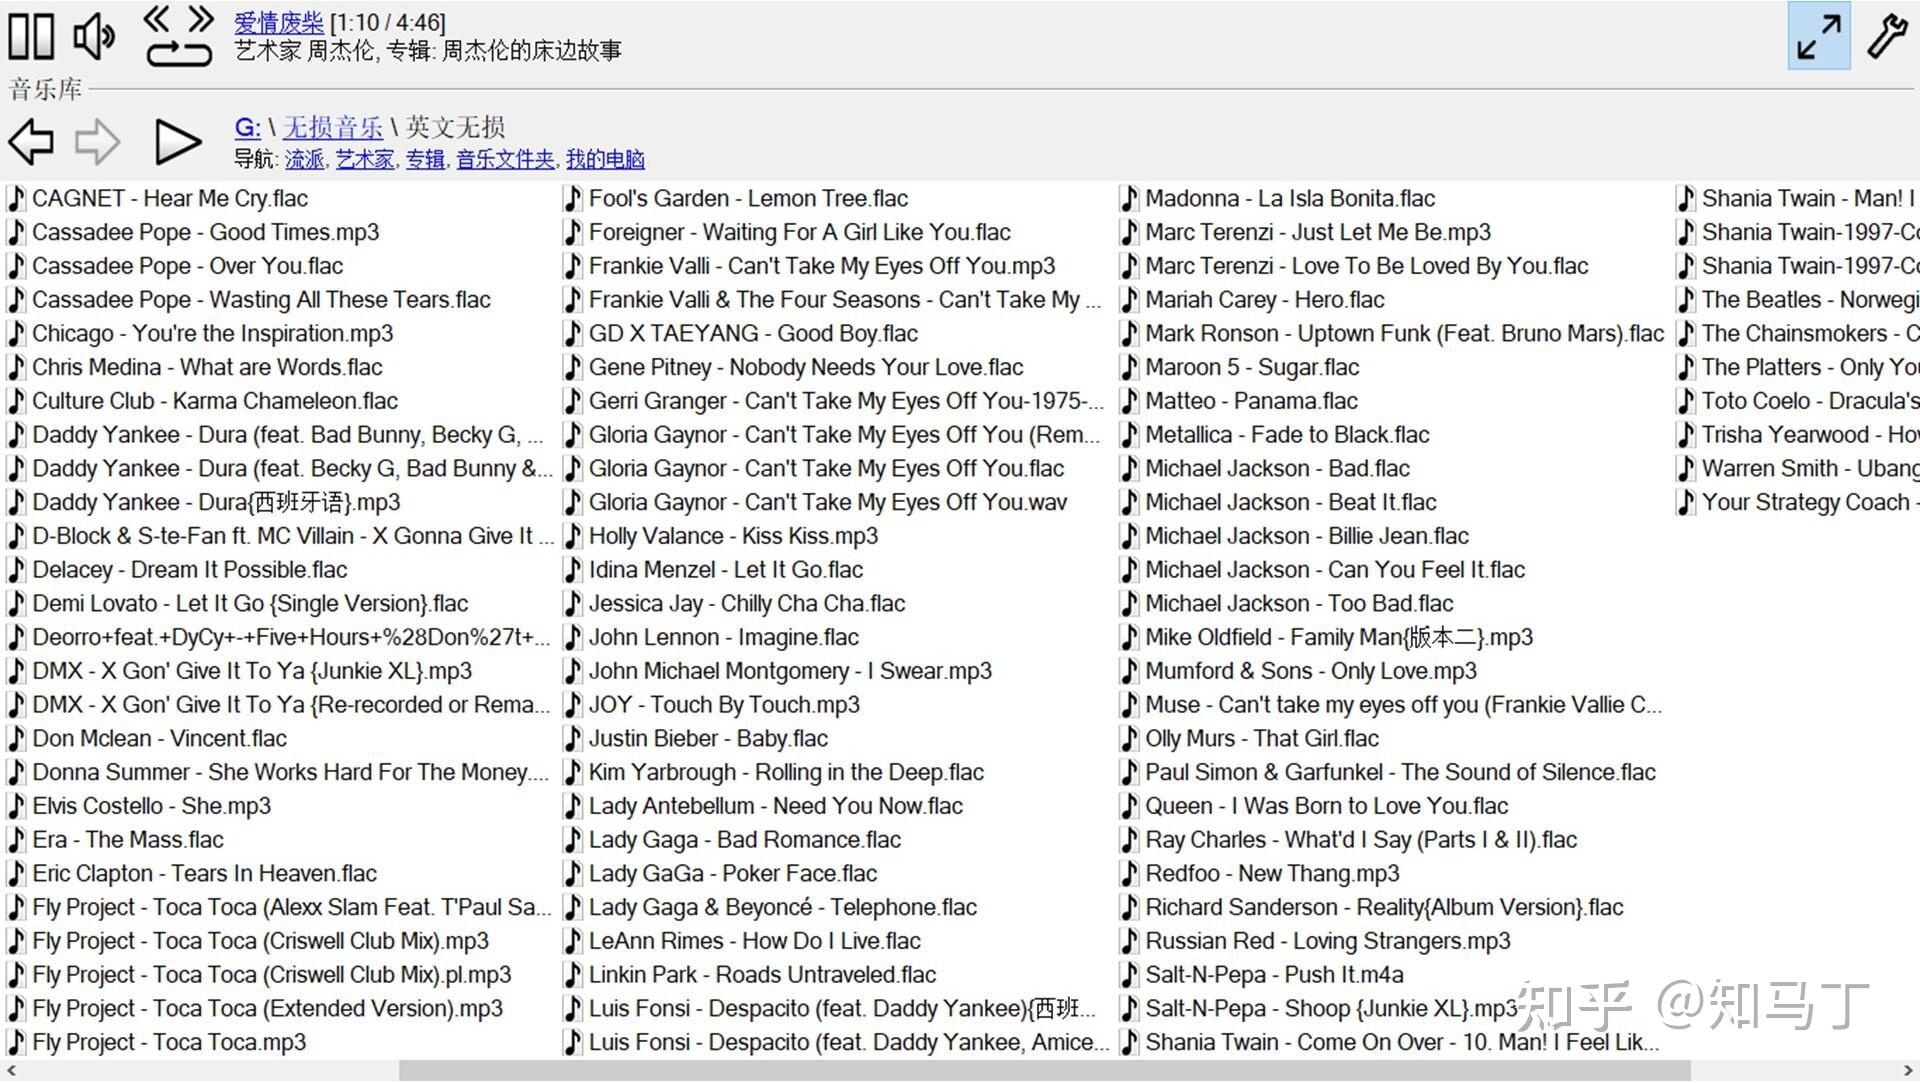Navigate to the G: drive link
1920x1083 pixels.
pyautogui.click(x=247, y=127)
